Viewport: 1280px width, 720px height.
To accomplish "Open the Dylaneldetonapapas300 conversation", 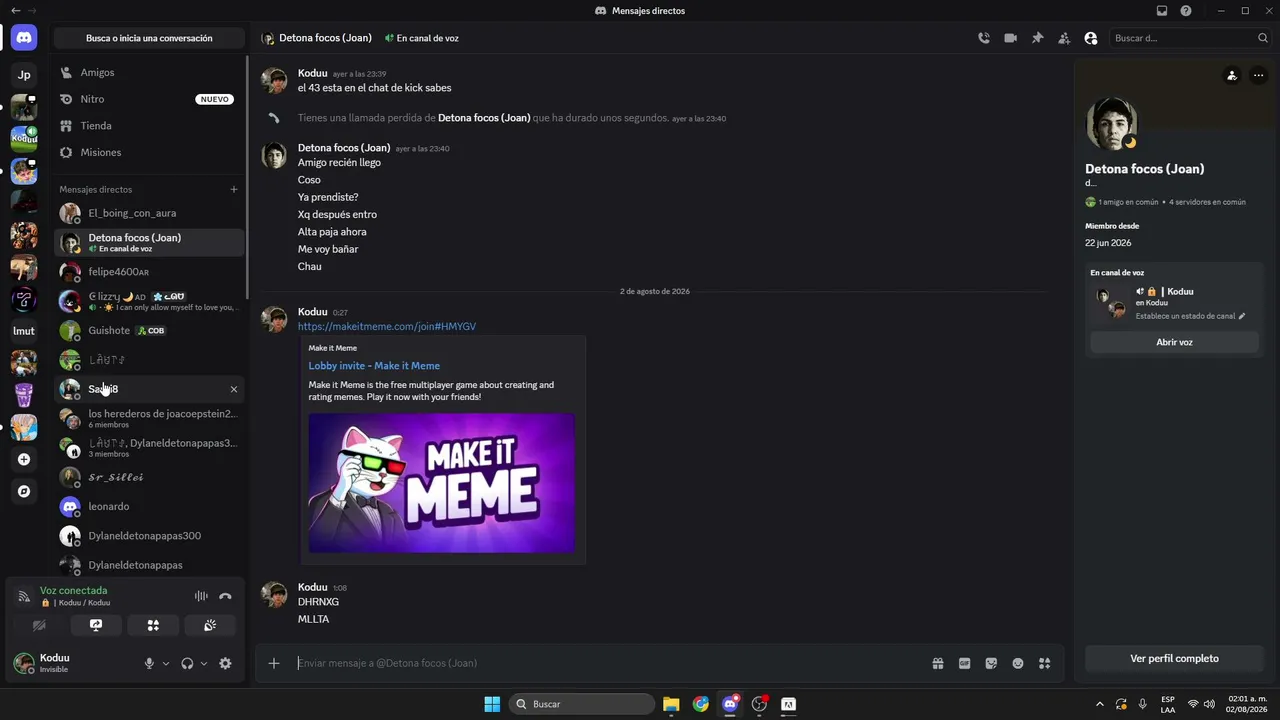I will (x=149, y=536).
